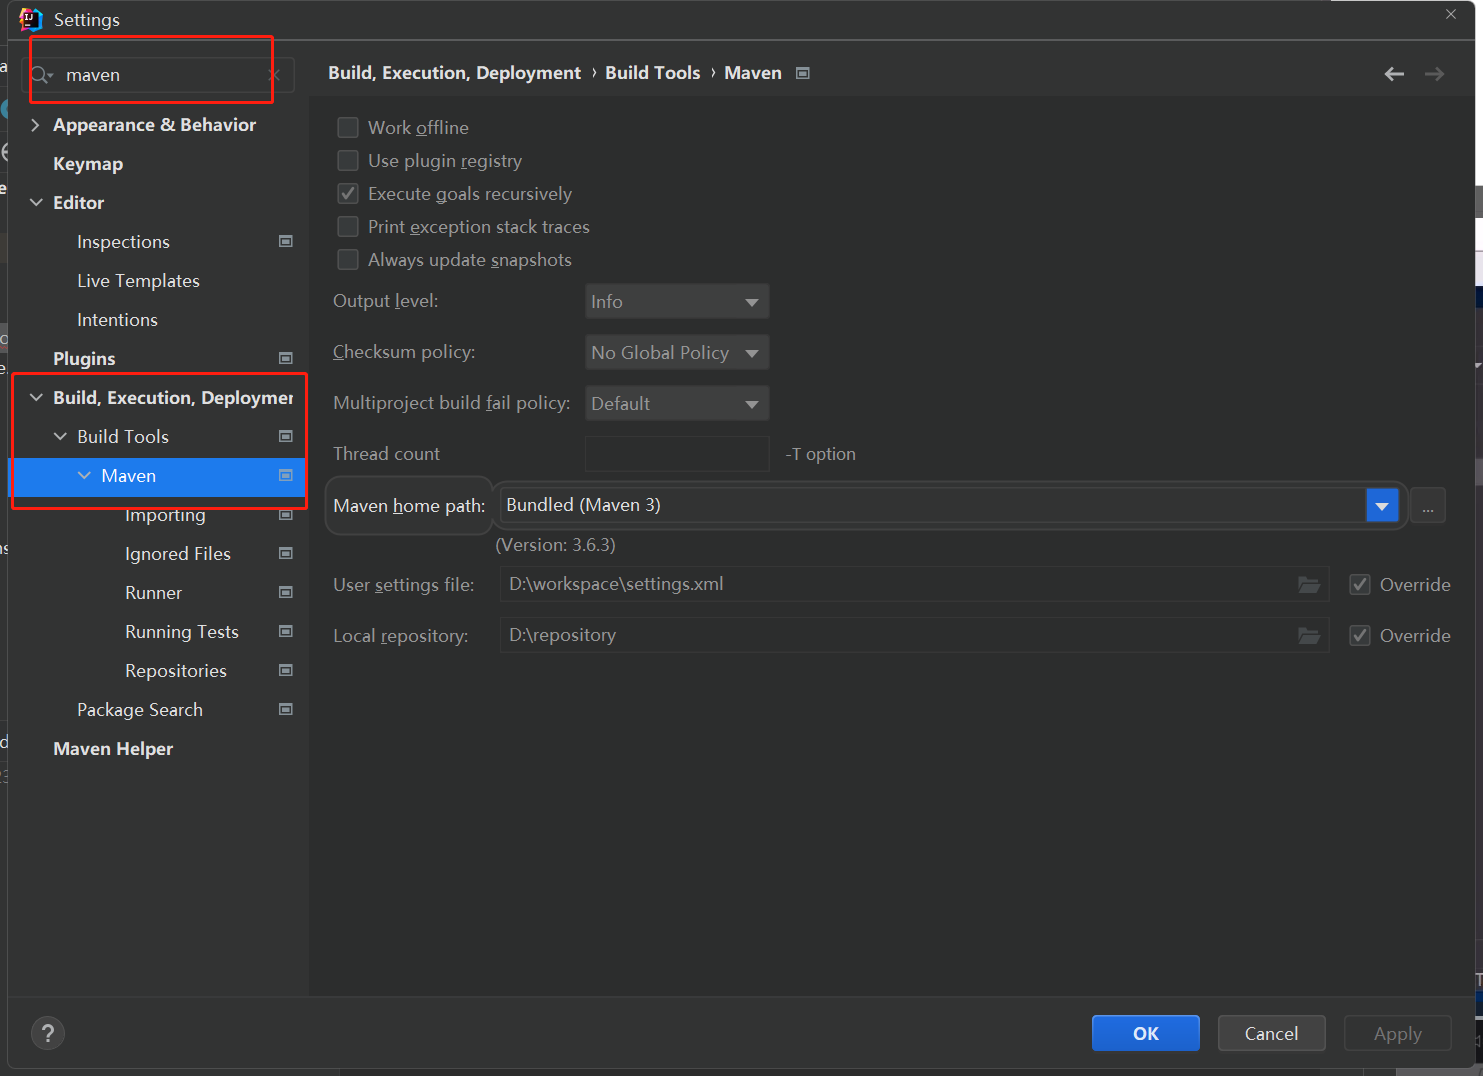Enable Always update snapshots checkbox
The image size is (1483, 1076).
(348, 260)
